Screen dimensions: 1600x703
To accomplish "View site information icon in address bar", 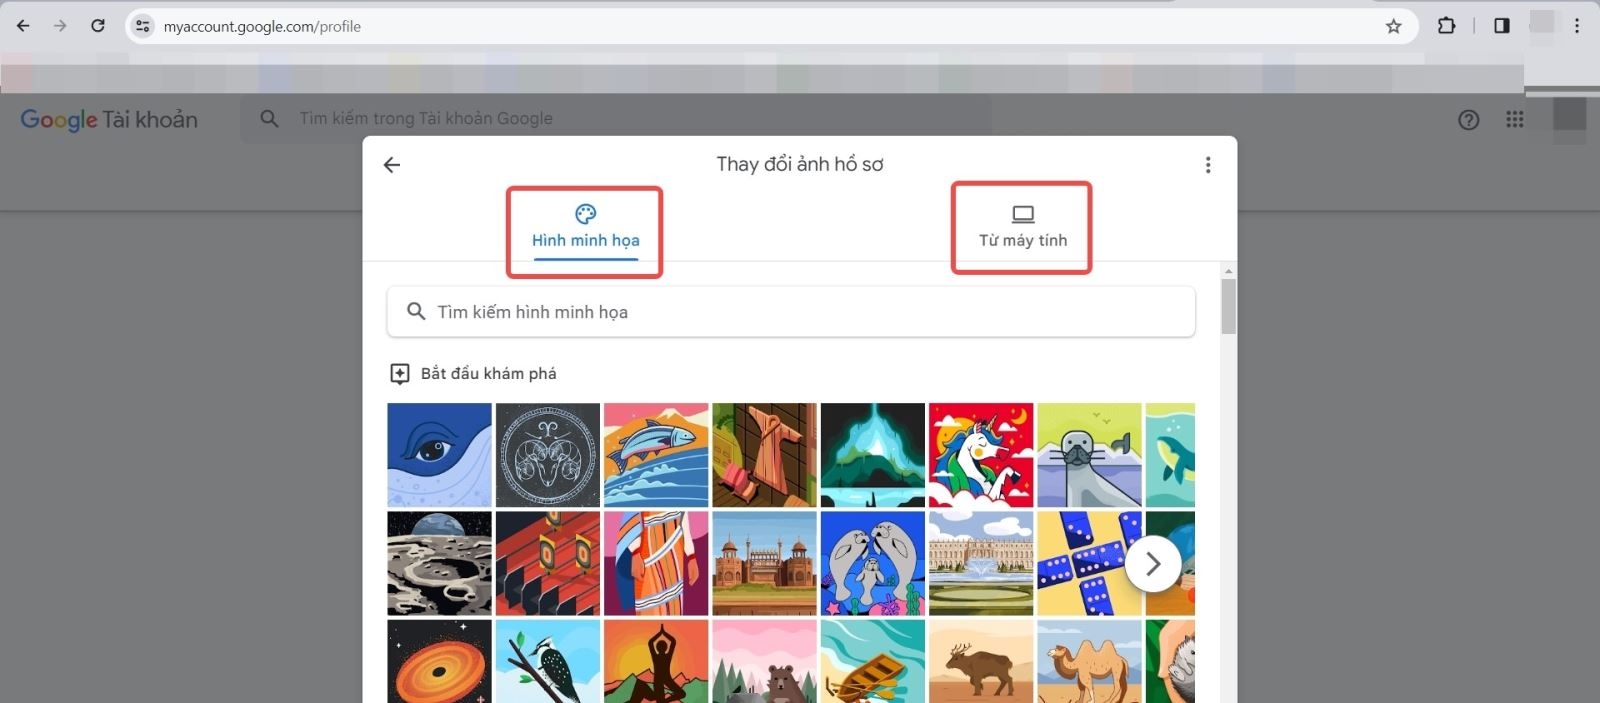I will [x=143, y=27].
